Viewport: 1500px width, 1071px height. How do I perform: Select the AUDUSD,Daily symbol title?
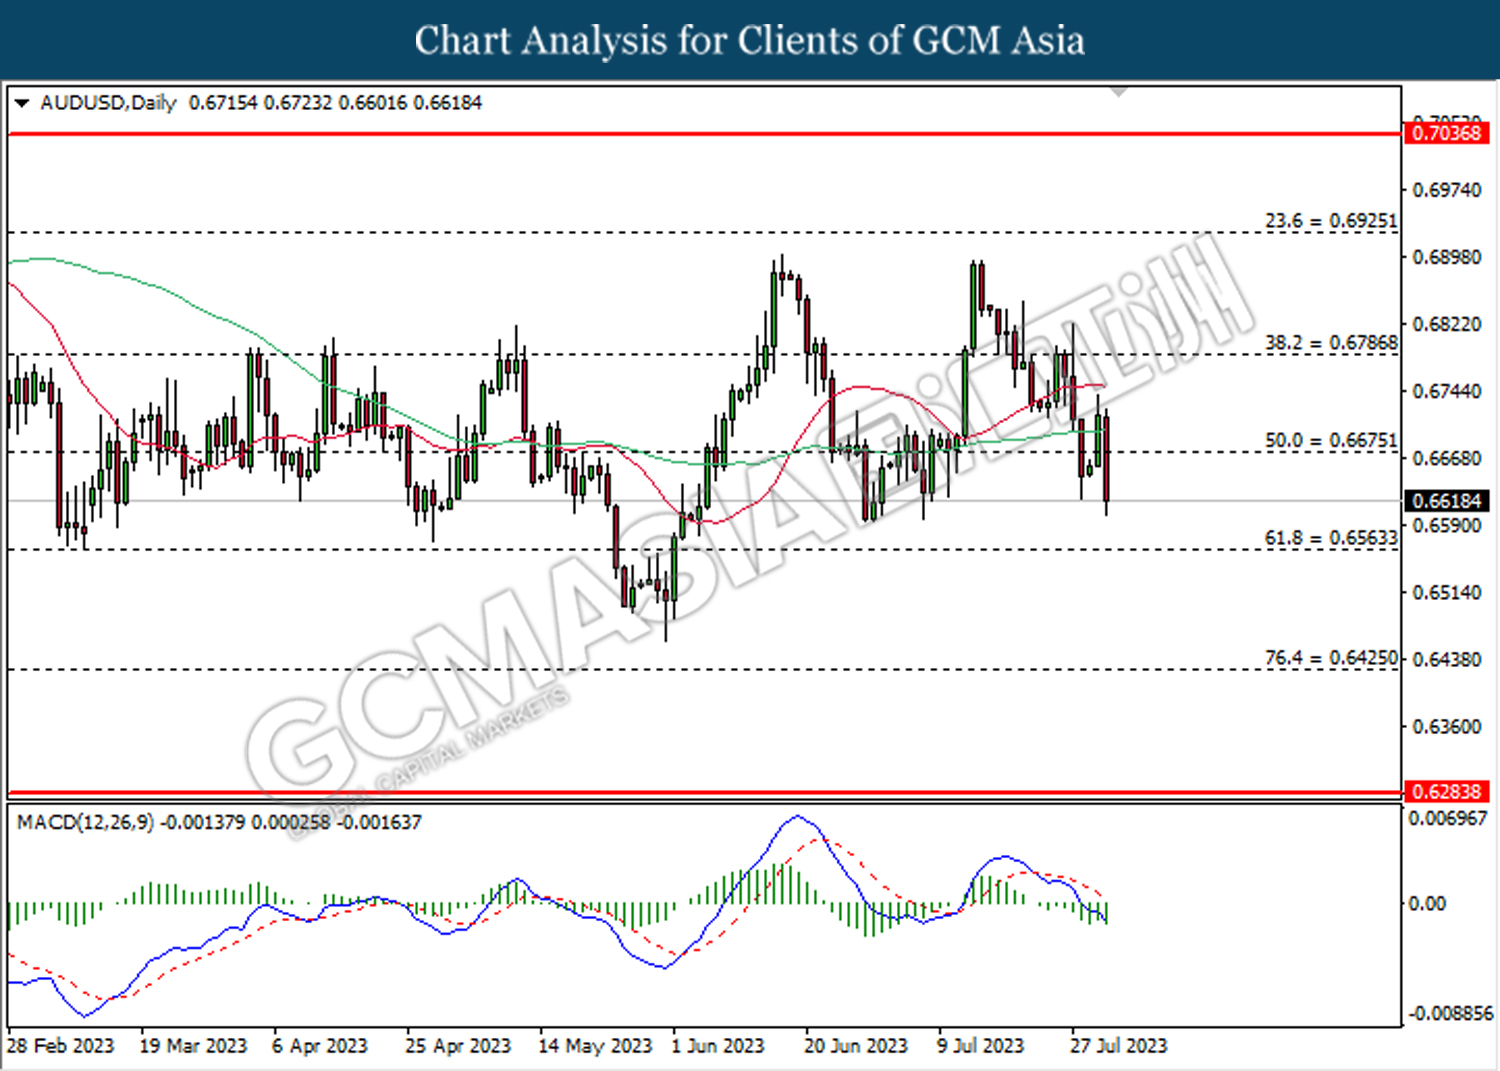point(108,103)
